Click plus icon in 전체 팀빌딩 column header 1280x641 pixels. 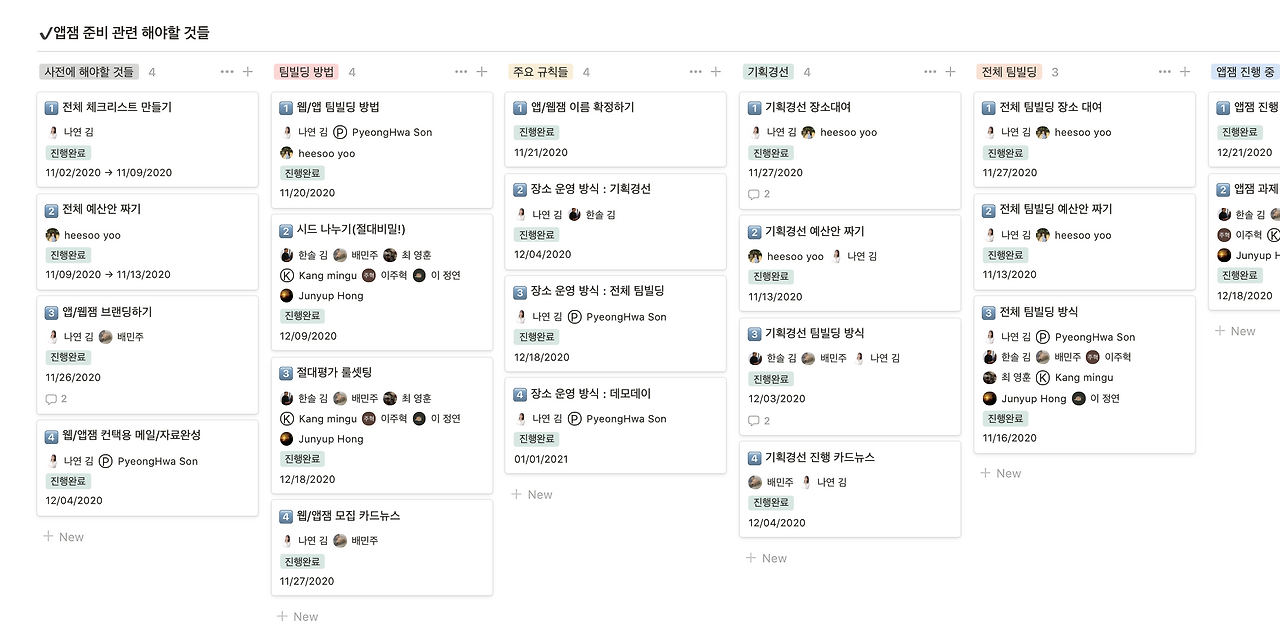[x=1185, y=72]
